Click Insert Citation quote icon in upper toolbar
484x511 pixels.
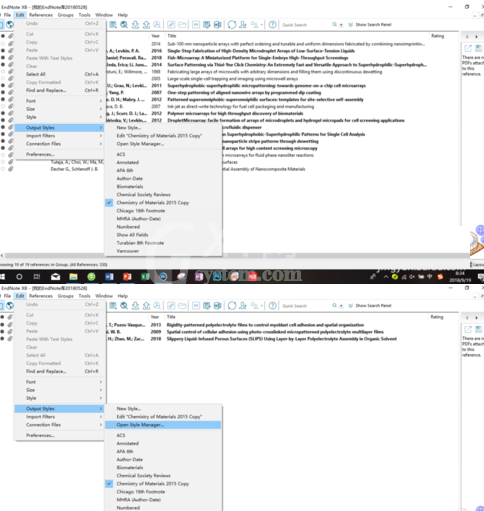(196, 25)
